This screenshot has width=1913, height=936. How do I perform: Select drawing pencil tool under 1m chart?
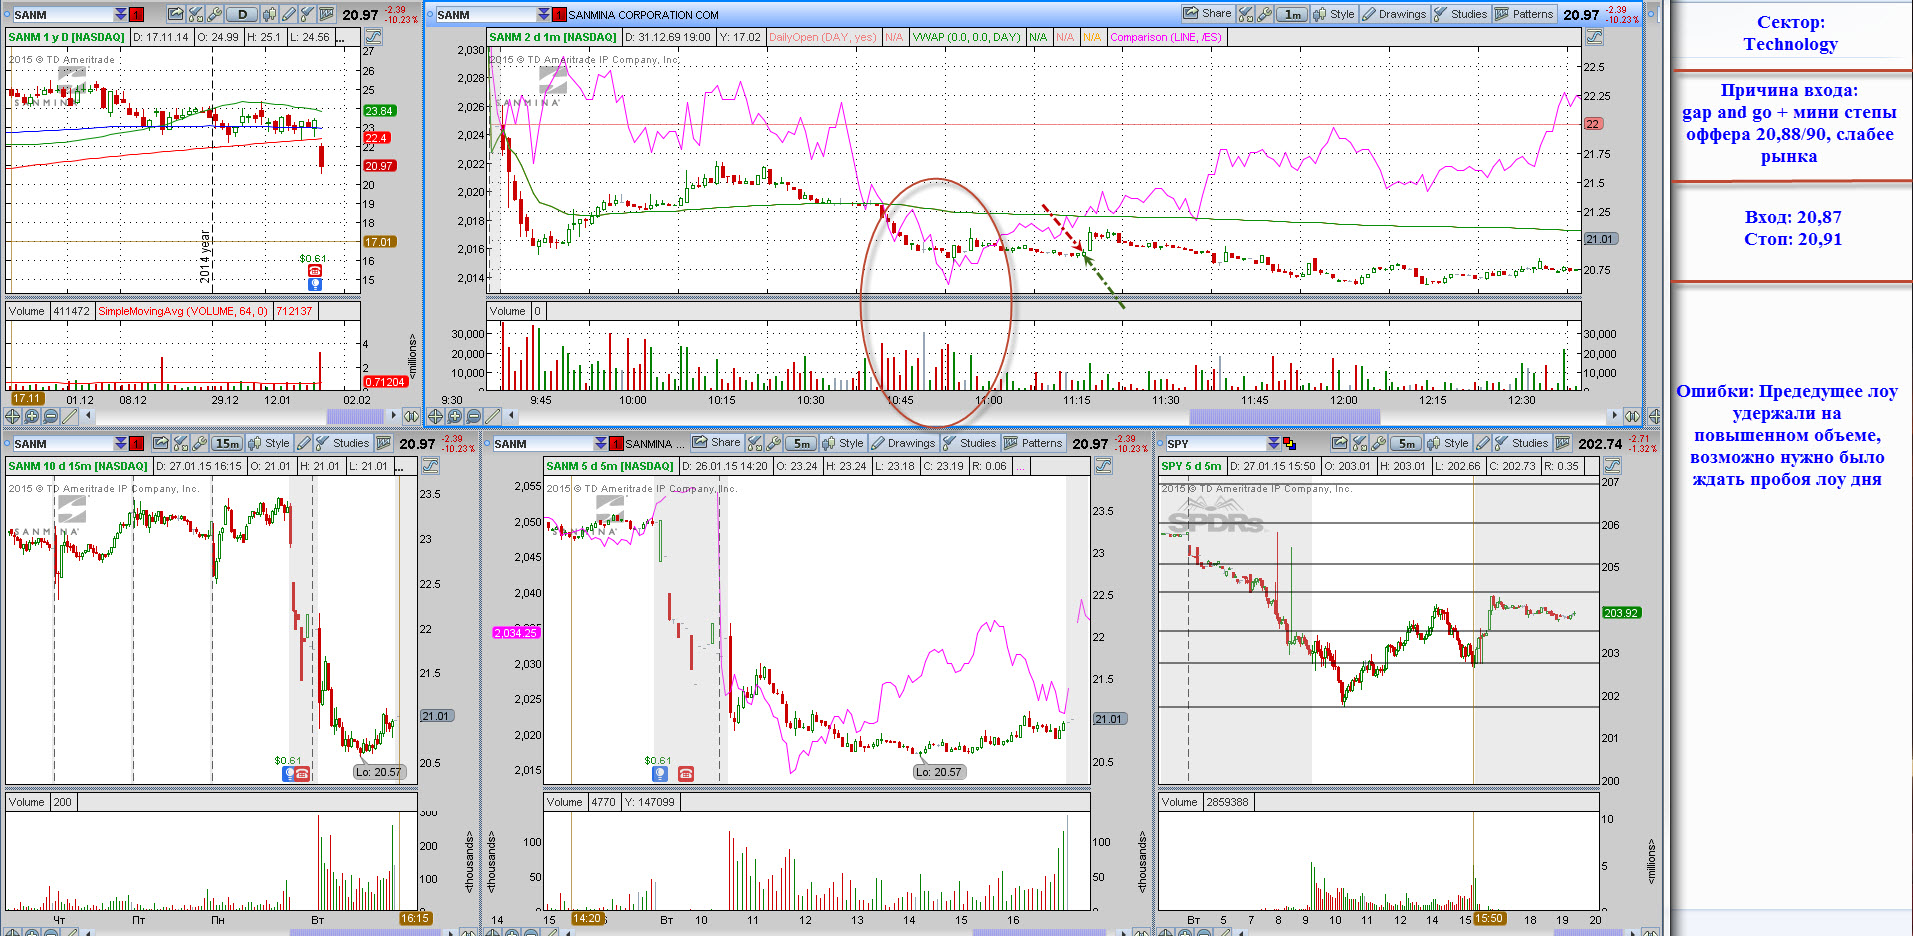point(492,416)
